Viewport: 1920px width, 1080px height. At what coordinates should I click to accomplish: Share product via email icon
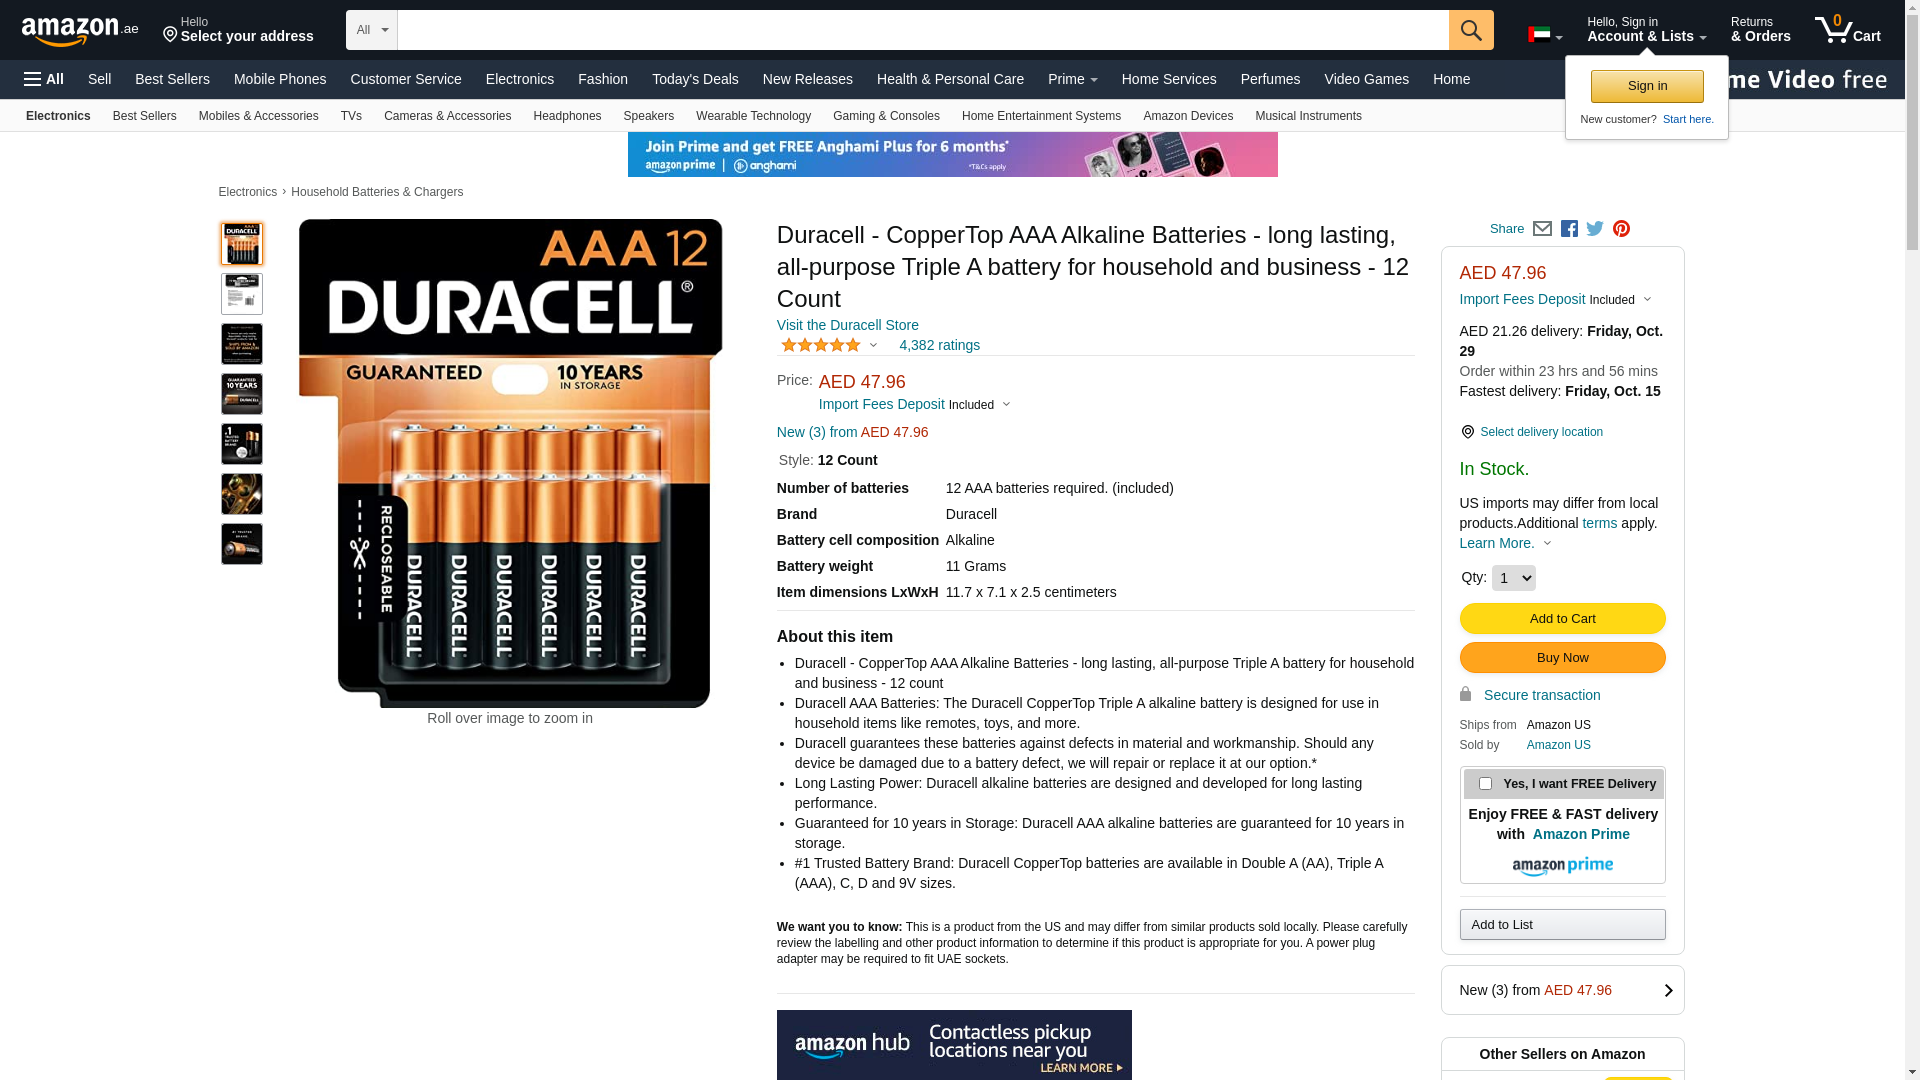coord(1542,229)
